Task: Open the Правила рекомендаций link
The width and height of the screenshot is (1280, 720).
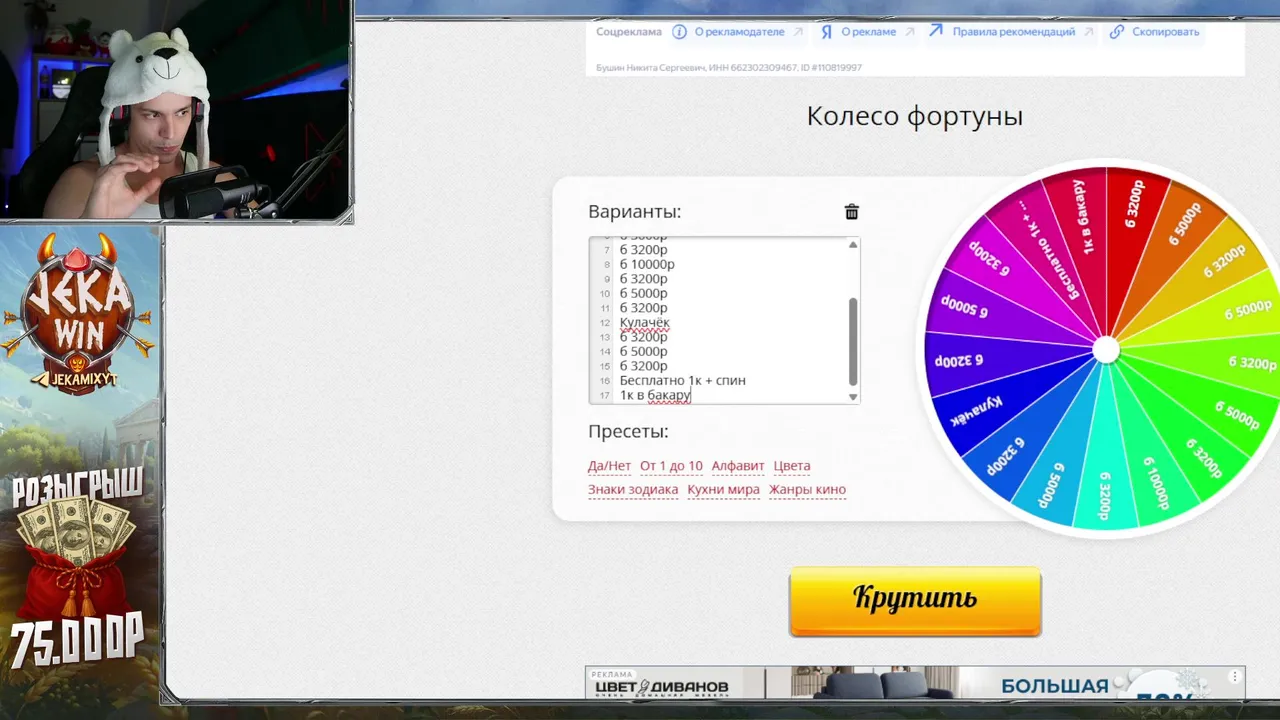Action: 1013,32
